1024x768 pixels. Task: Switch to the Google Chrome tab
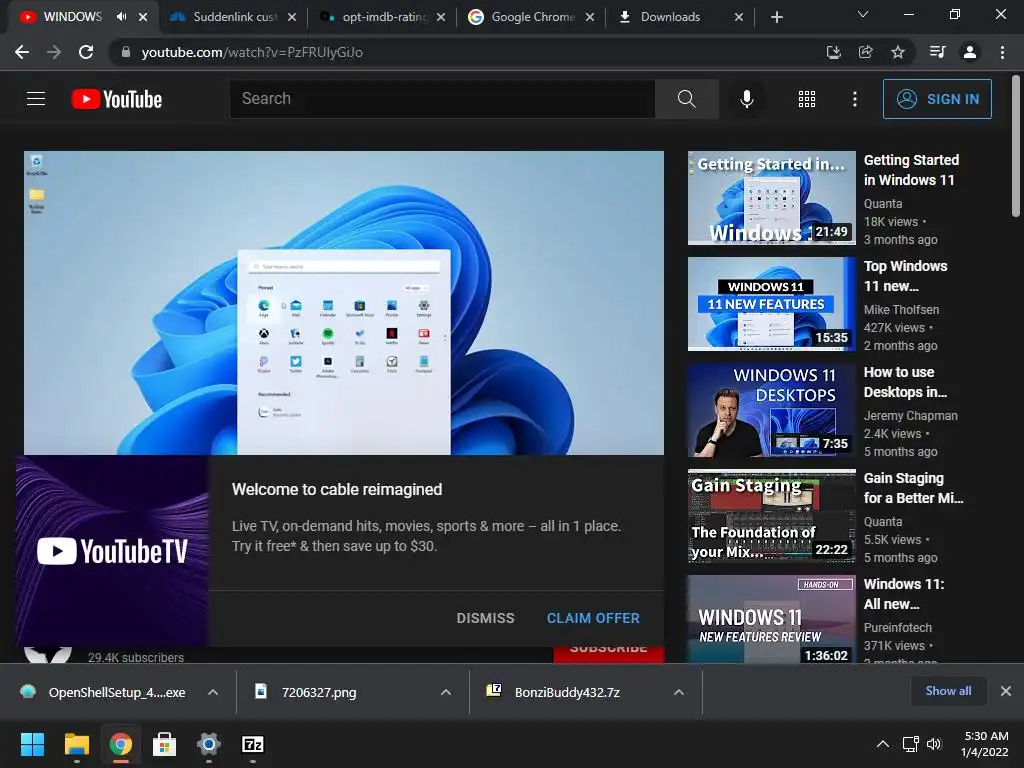[532, 17]
